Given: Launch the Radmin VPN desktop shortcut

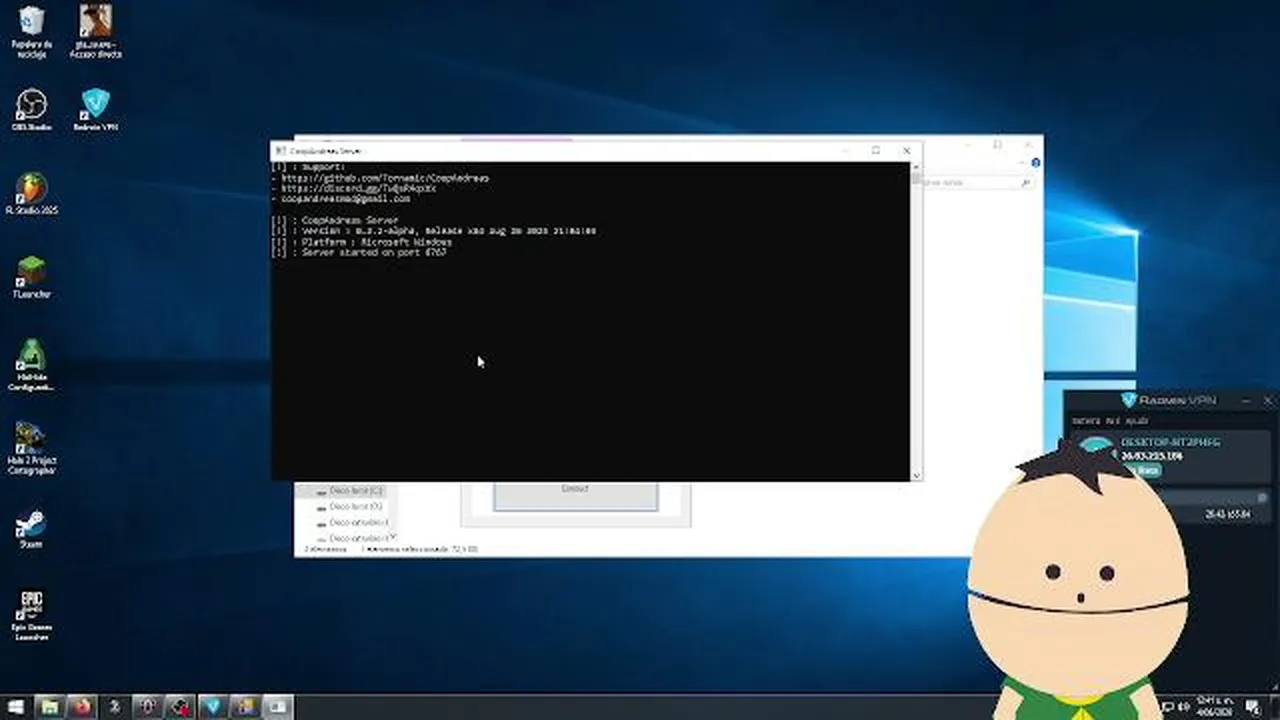Looking at the screenshot, I should (96, 110).
